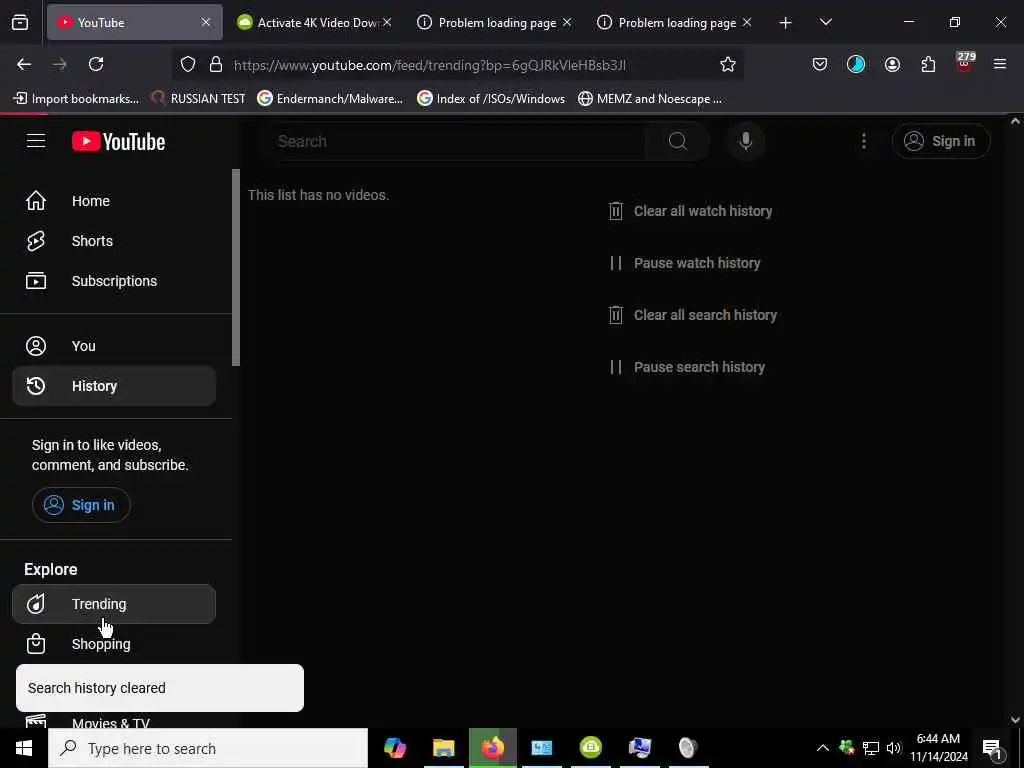Click taskbar Type here to search box
The width and height of the screenshot is (1024, 768).
pyautogui.click(x=208, y=748)
